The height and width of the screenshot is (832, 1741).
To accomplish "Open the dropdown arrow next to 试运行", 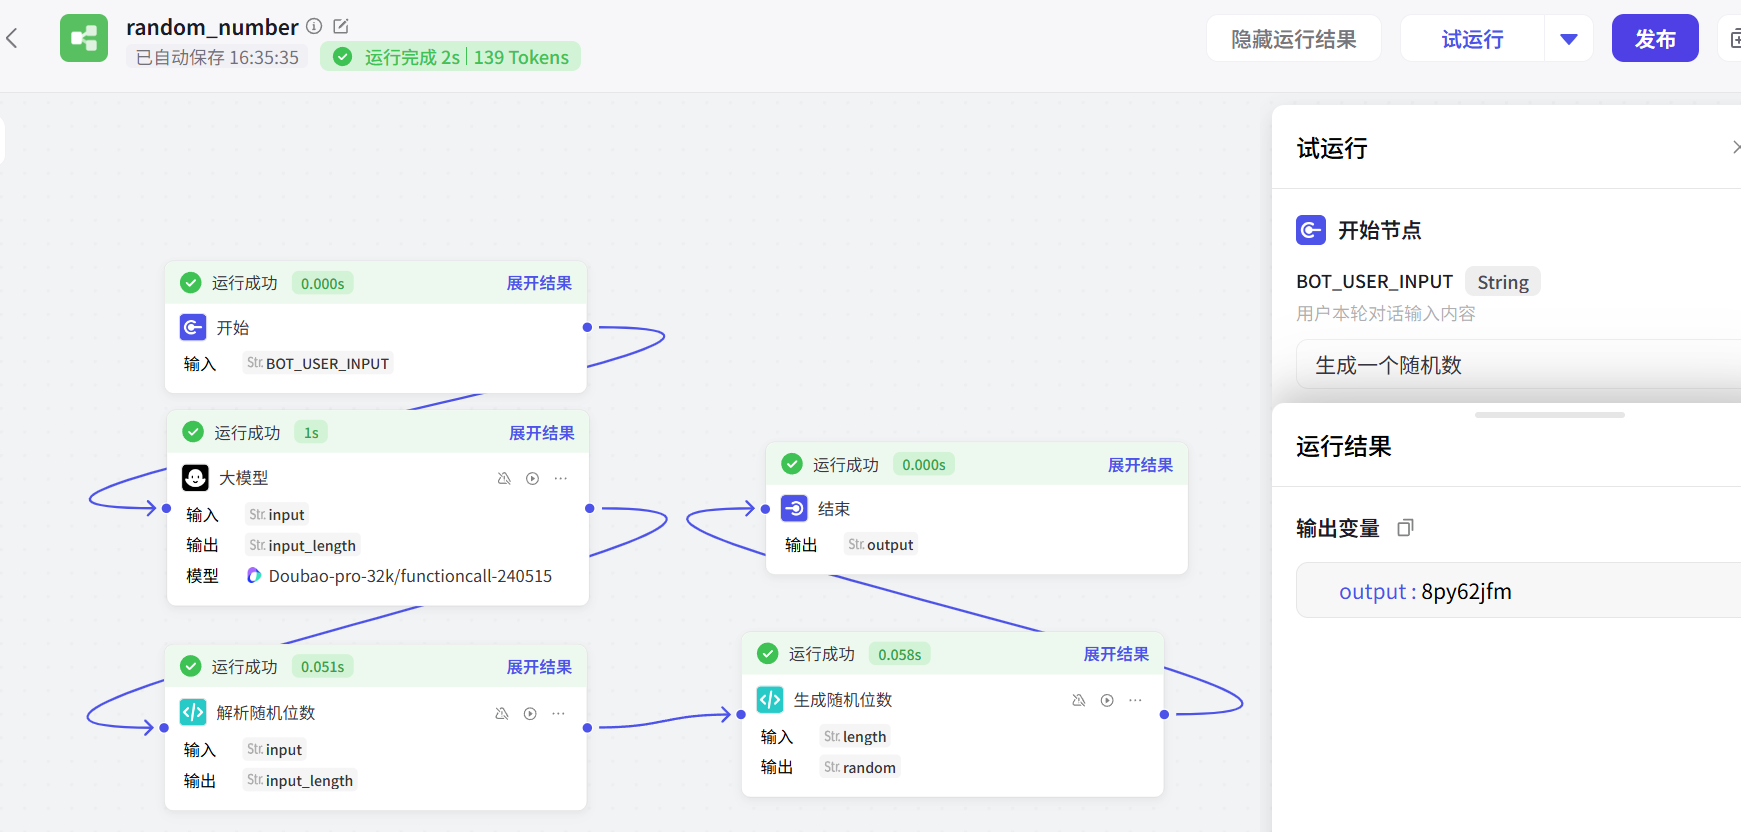I will (x=1568, y=39).
